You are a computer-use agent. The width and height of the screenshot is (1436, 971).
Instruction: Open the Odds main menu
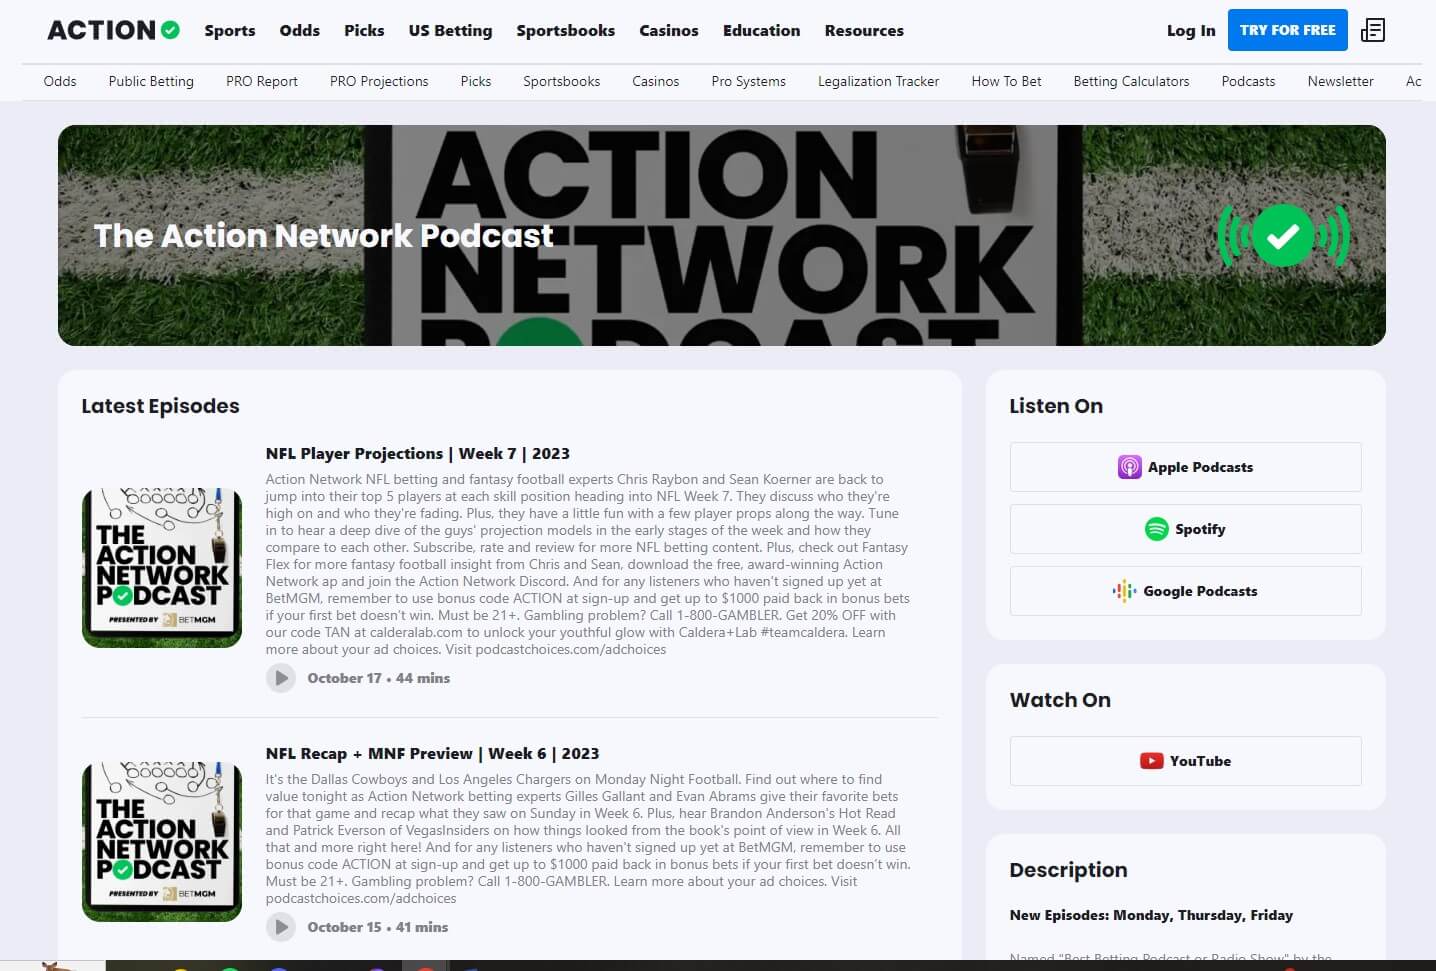pyautogui.click(x=300, y=30)
